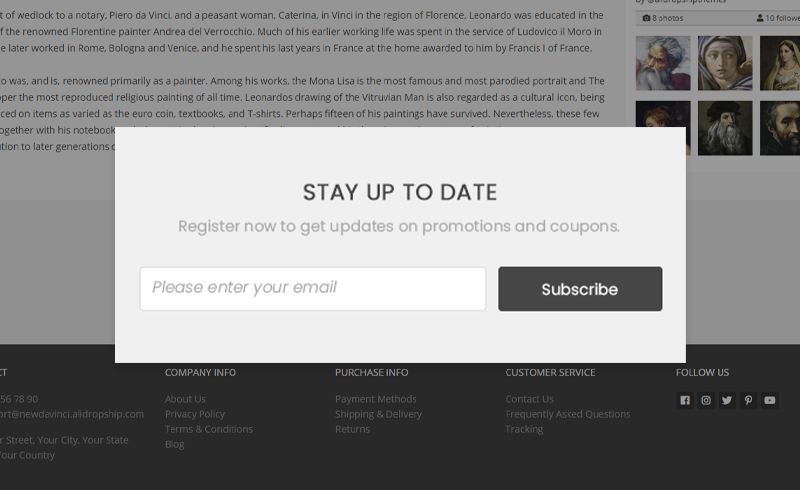This screenshot has width=800, height=490.
Task: Open the Pinterest social icon
Action: coord(748,400)
